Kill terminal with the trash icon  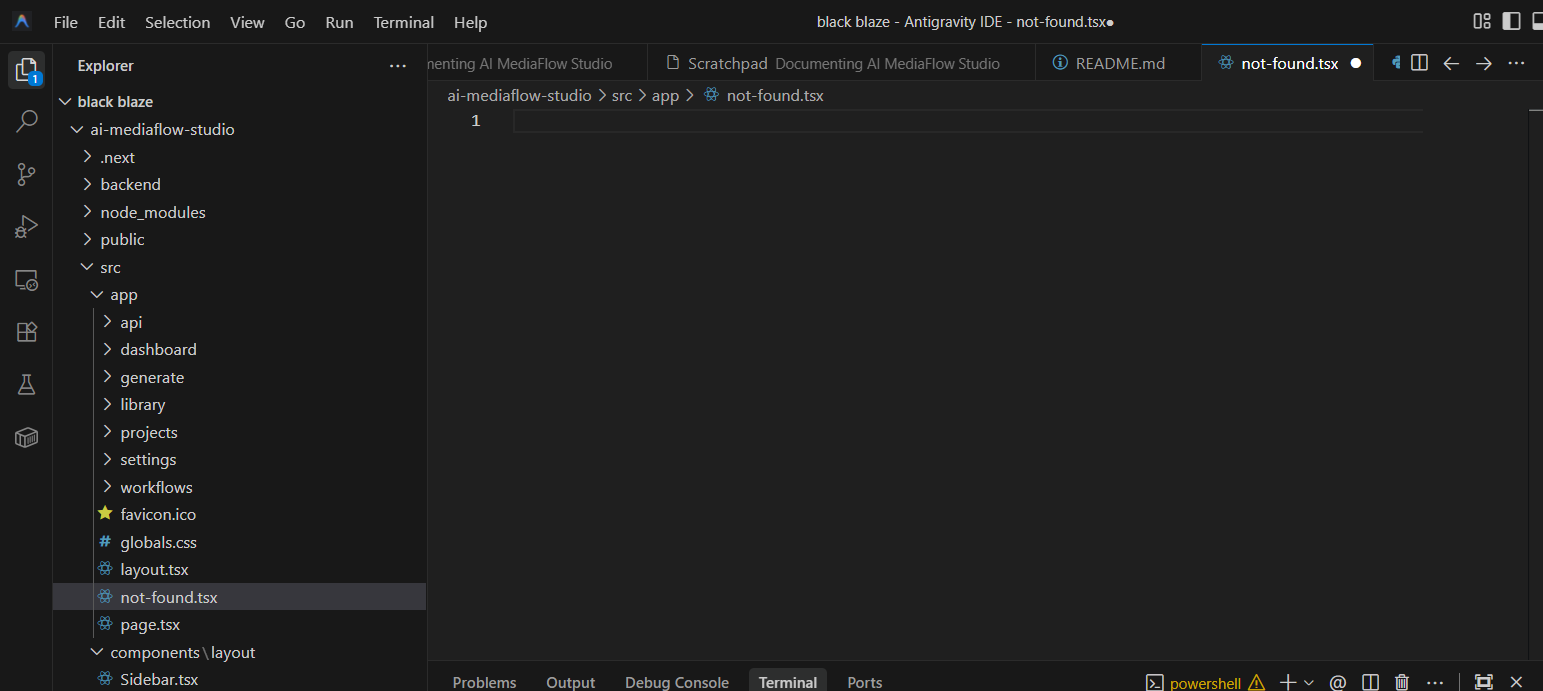point(1402,682)
